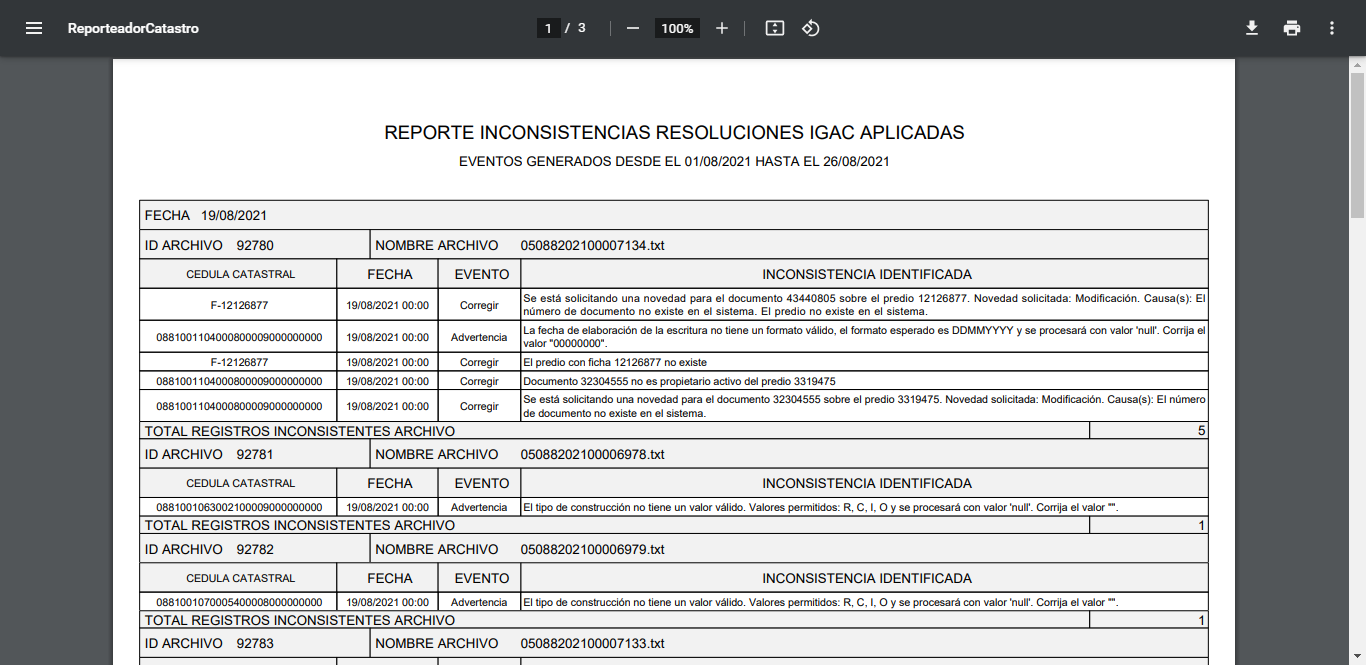The height and width of the screenshot is (665, 1366).
Task: Print the document
Action: tap(1292, 28)
